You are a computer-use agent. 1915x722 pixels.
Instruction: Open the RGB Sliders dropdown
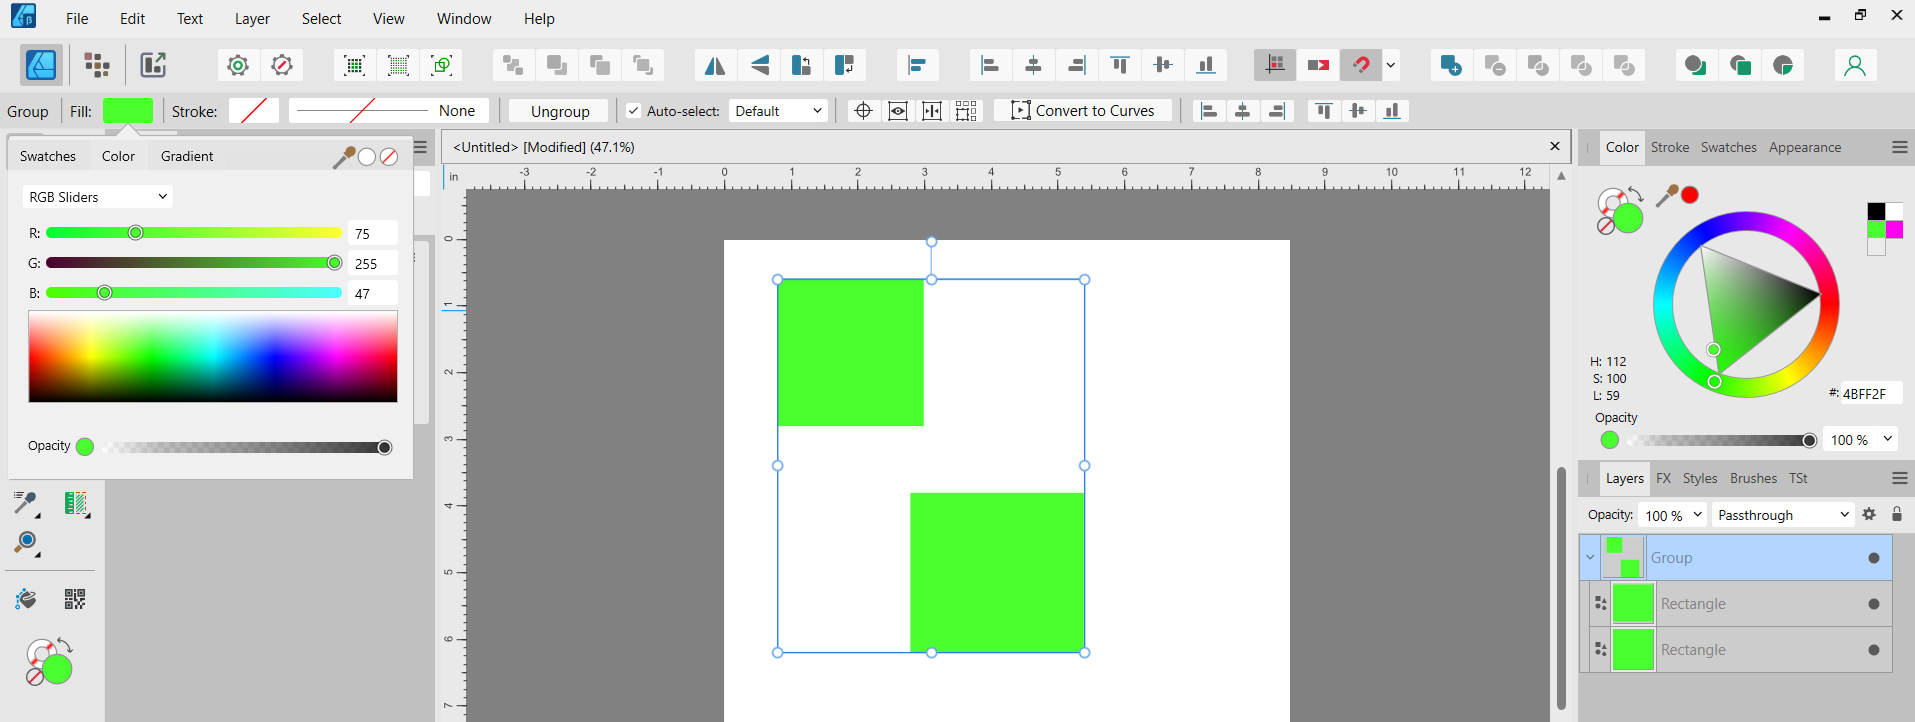[97, 197]
